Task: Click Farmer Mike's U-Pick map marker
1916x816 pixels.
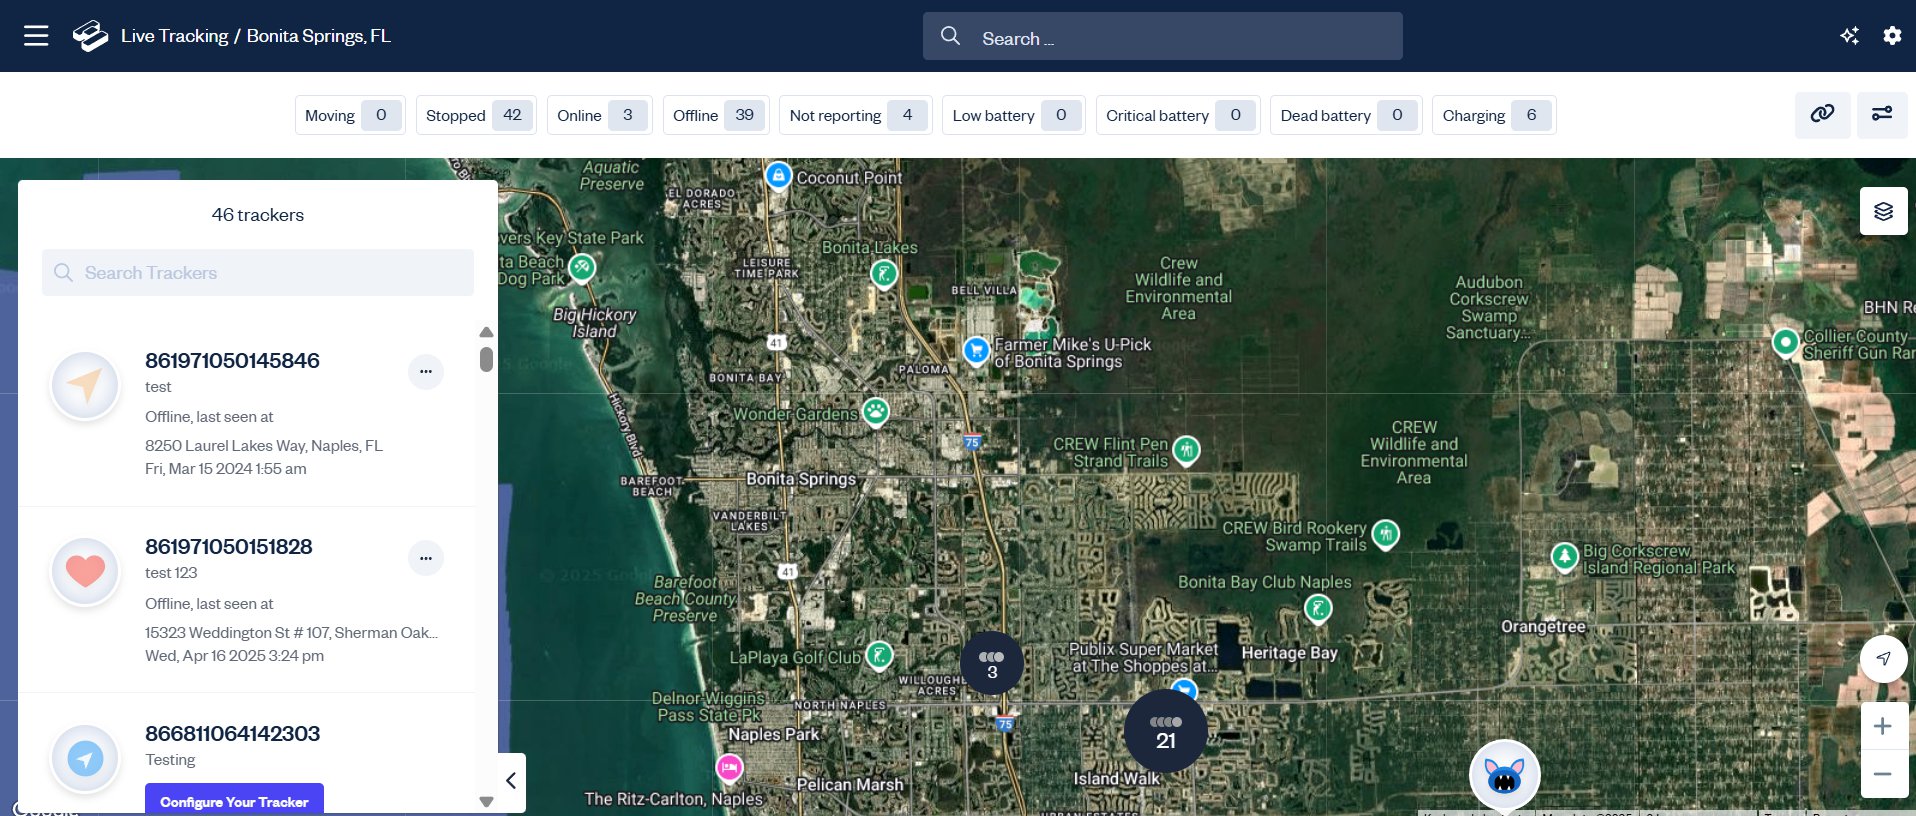Action: (x=976, y=350)
